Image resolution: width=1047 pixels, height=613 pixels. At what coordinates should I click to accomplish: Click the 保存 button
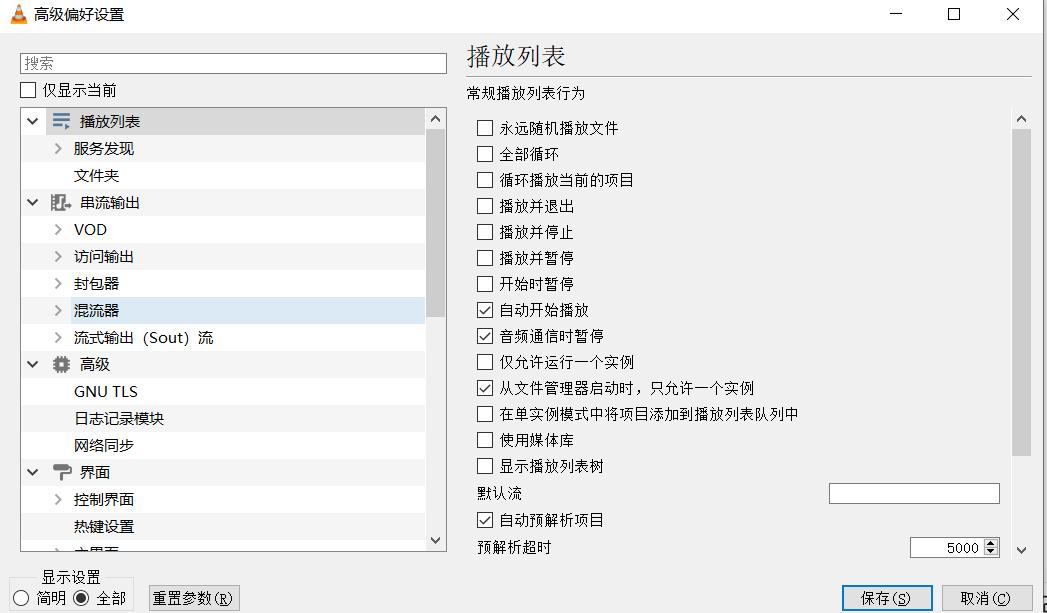pyautogui.click(x=886, y=598)
